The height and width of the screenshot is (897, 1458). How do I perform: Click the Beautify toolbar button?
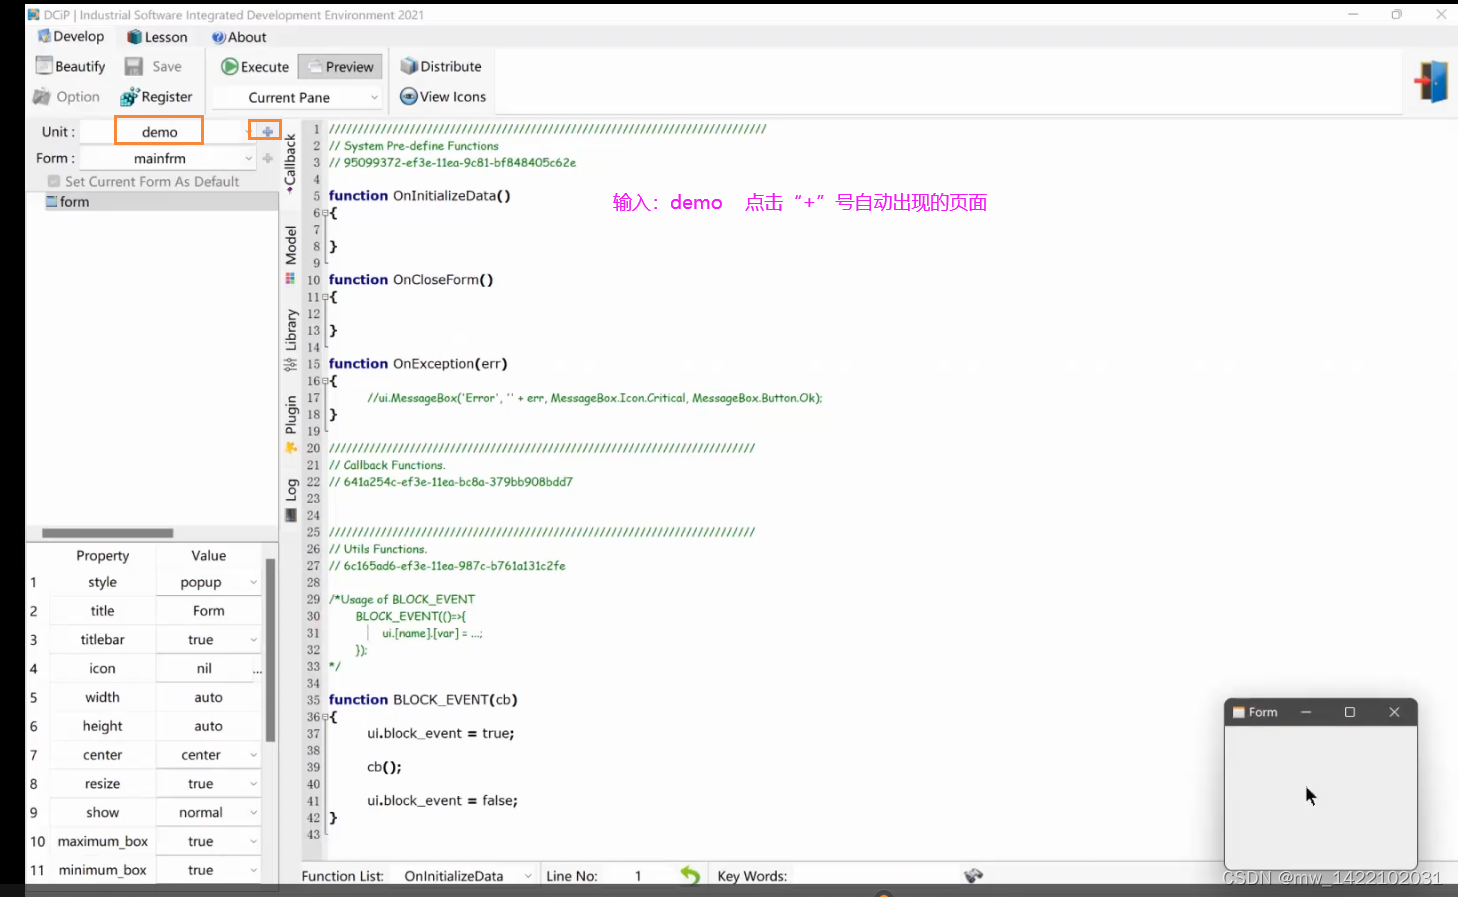pos(70,66)
